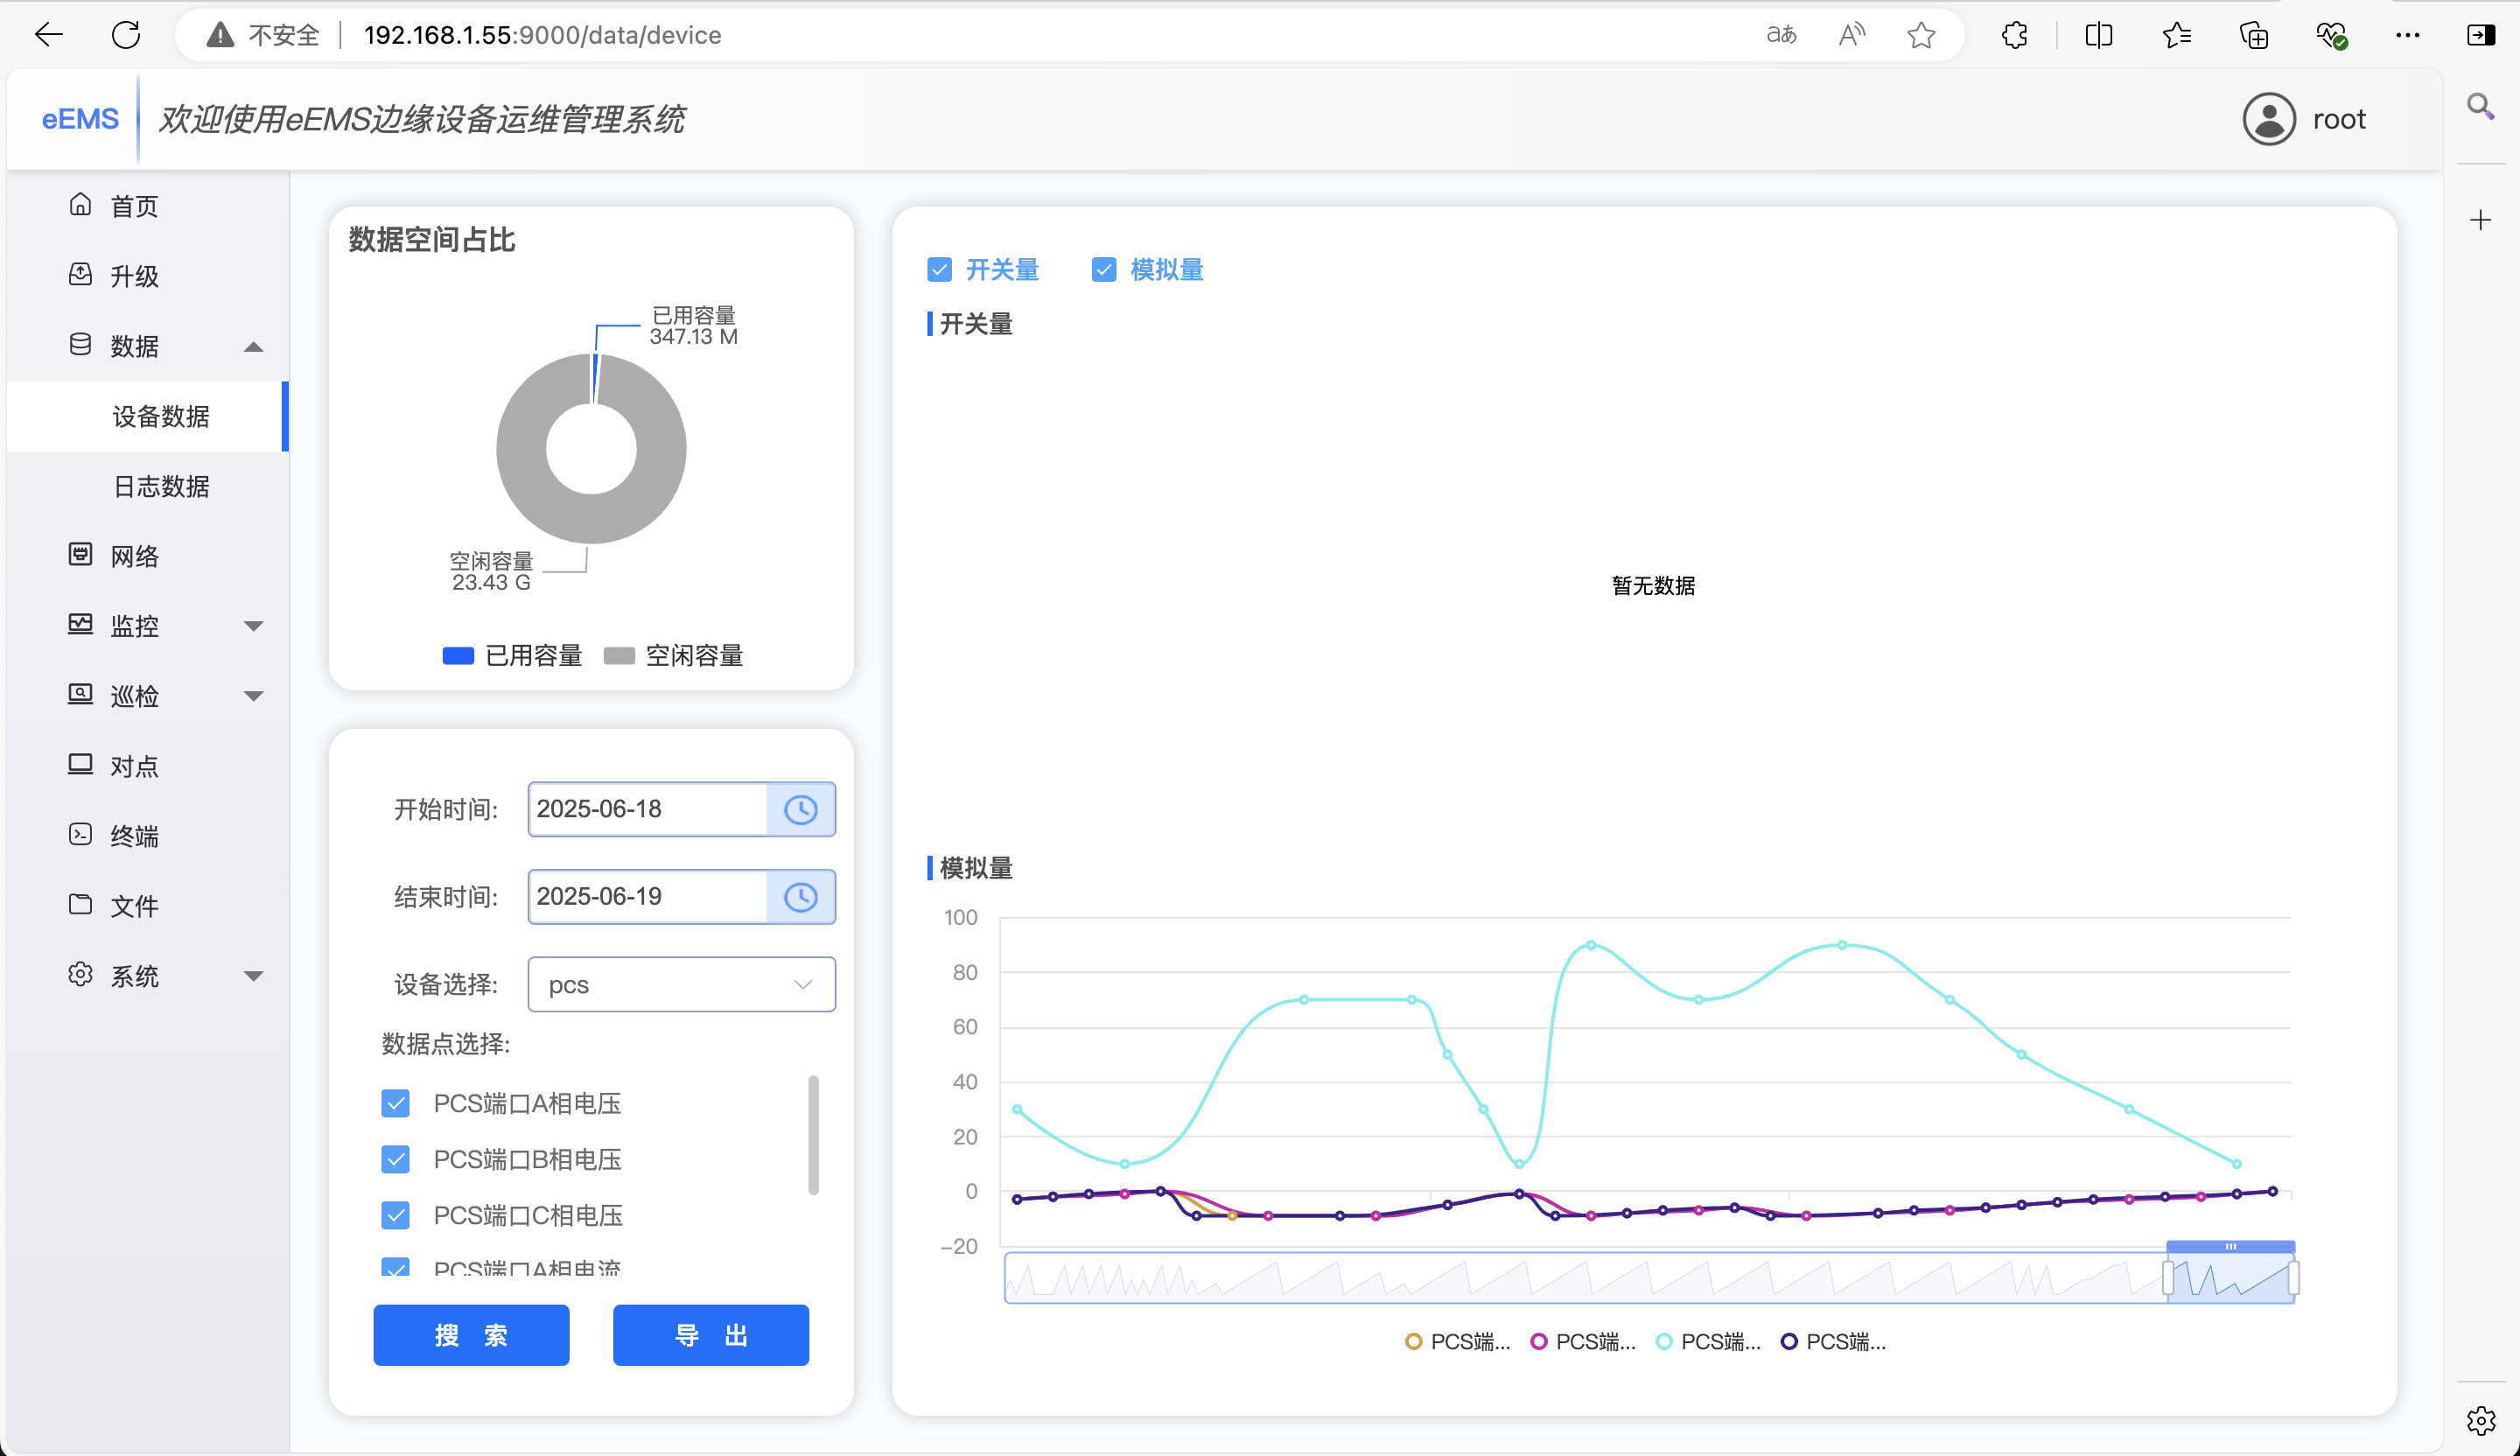Click the eEMS logo link
The image size is (2520, 1456).
(x=80, y=119)
